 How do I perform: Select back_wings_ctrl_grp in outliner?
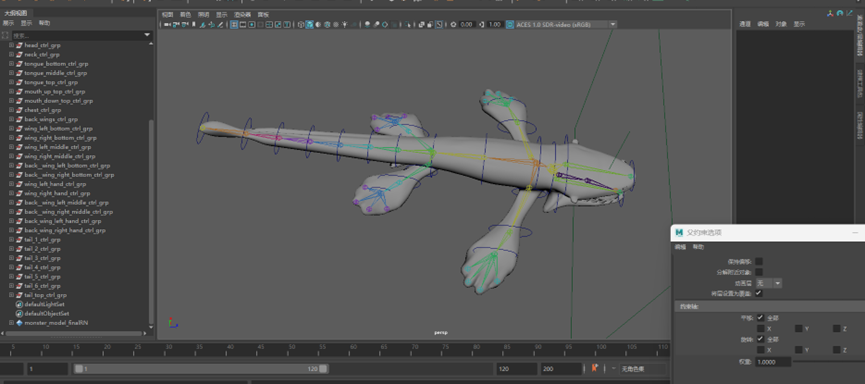51,119
